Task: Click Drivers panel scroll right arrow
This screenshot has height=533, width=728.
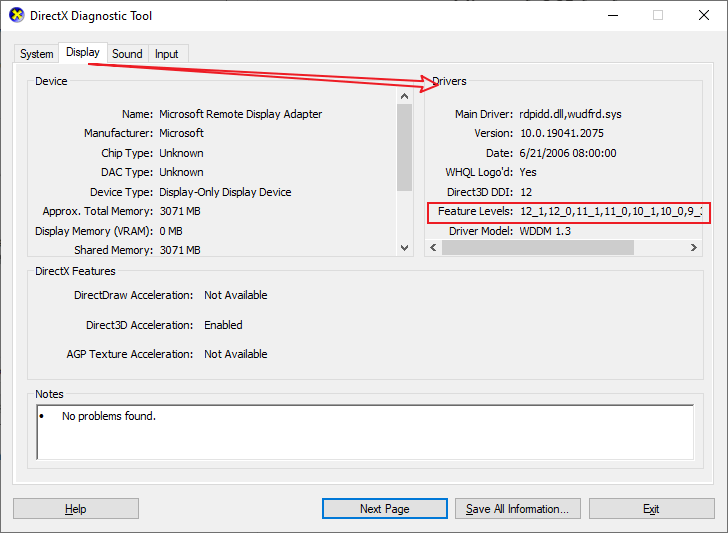Action: pyautogui.click(x=694, y=247)
